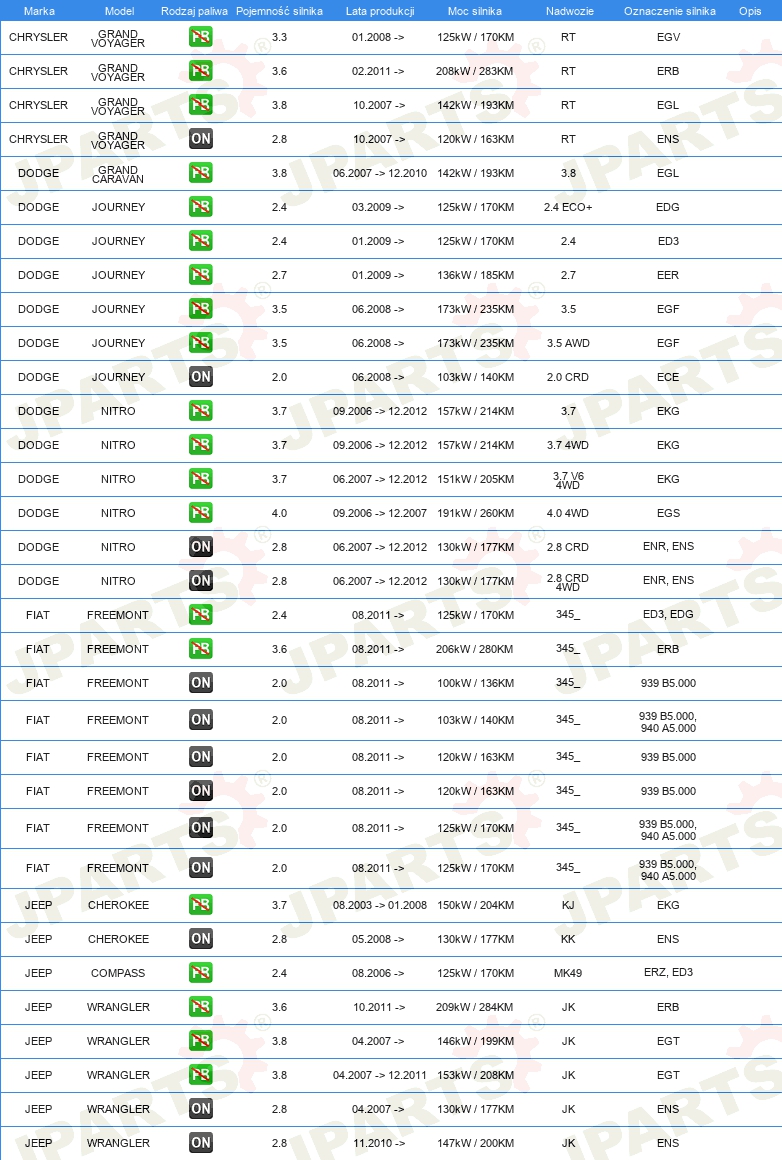Screen dimensions: 782x1160
Task: Click diesel ON icon for Wrangler 130kW
Action: 200,1110
